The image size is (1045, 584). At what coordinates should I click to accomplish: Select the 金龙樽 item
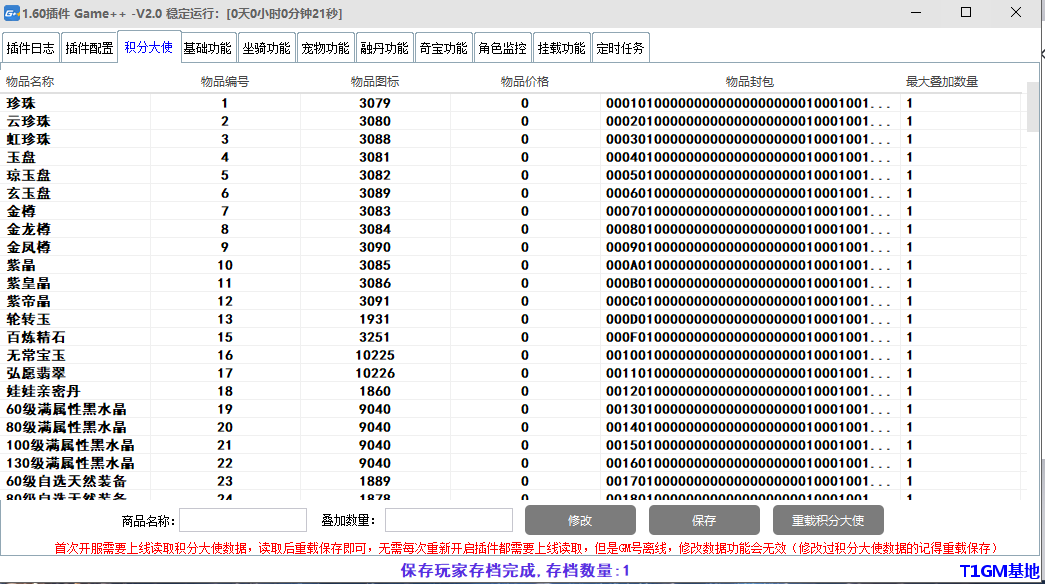click(x=511, y=229)
